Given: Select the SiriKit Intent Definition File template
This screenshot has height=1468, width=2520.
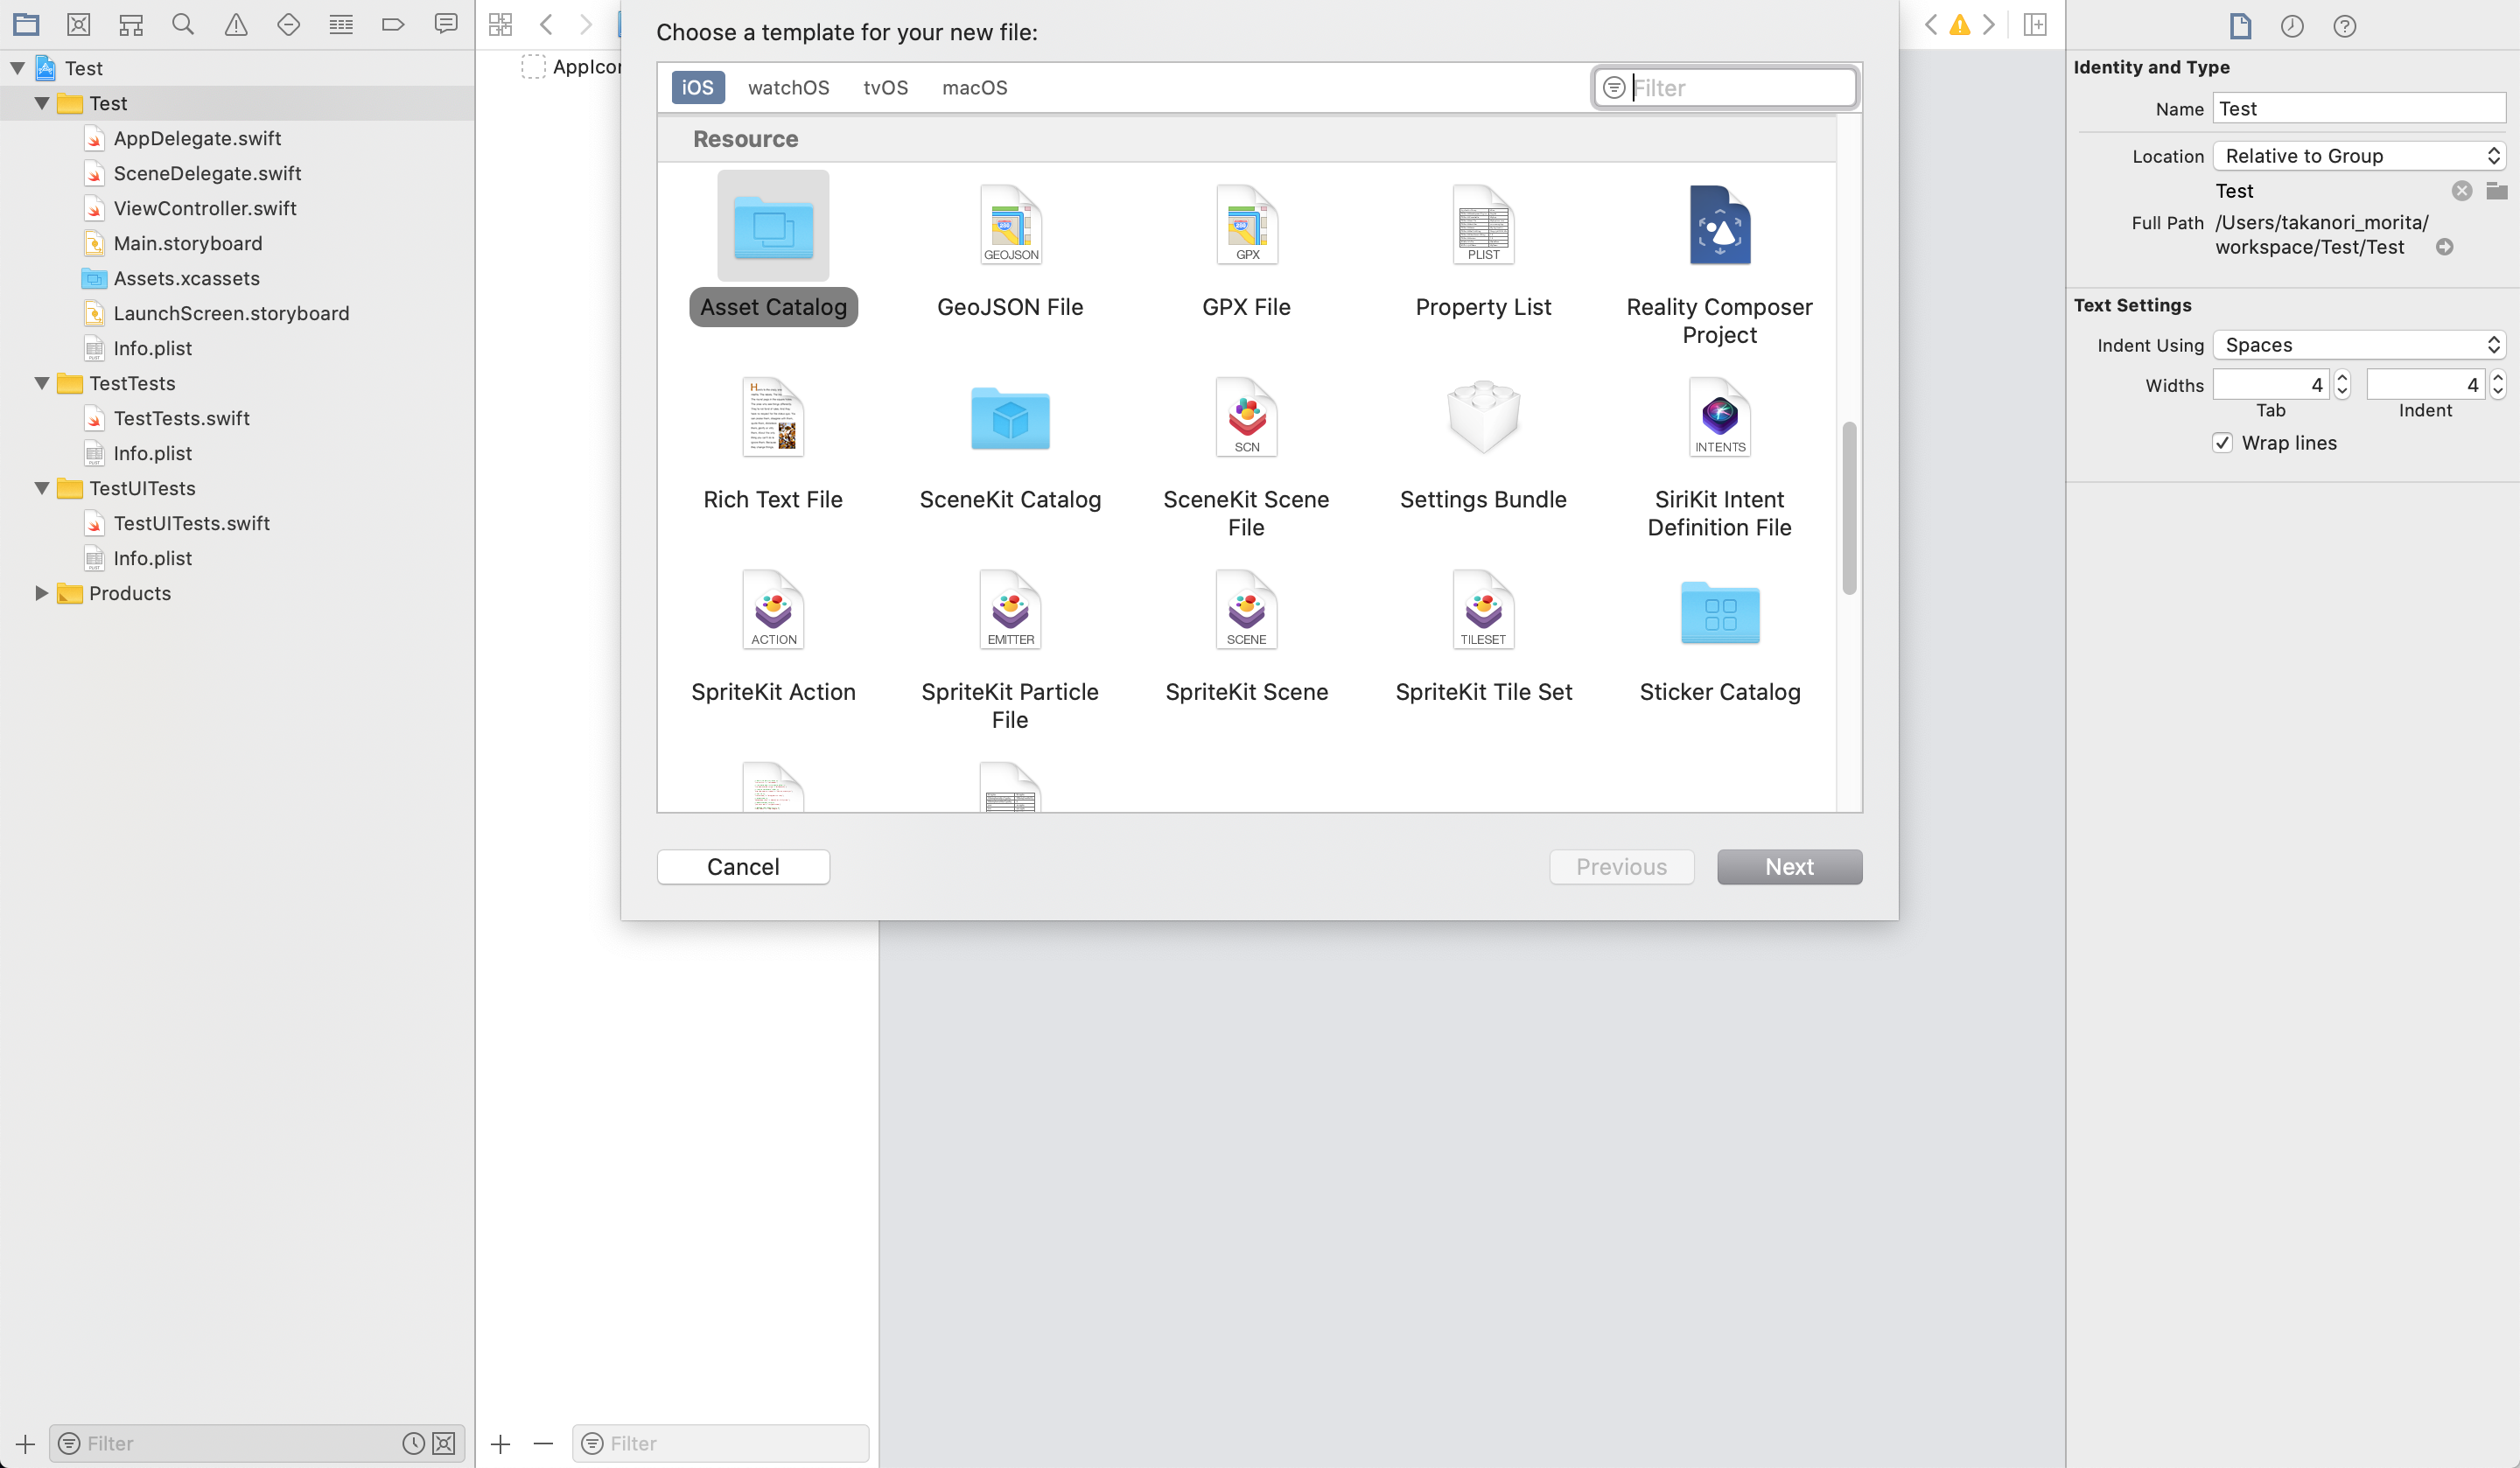Looking at the screenshot, I should pyautogui.click(x=1719, y=458).
